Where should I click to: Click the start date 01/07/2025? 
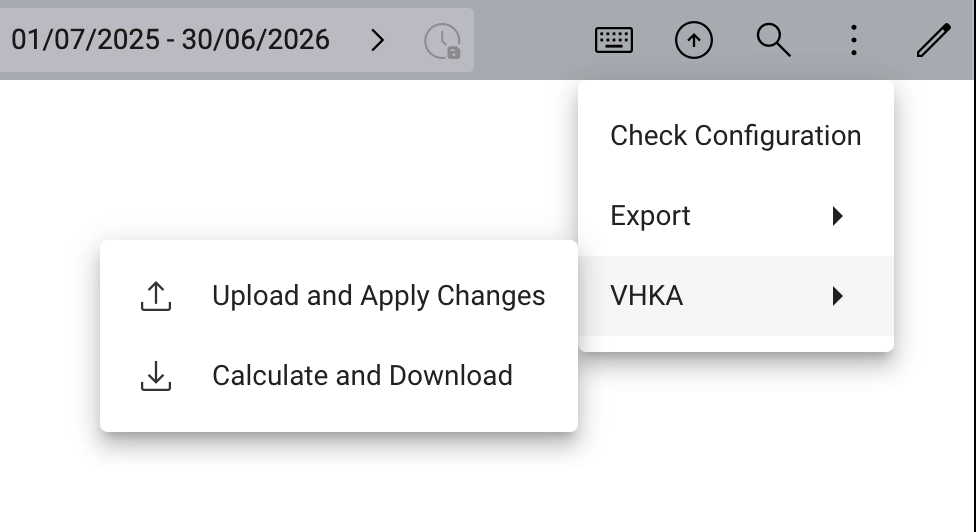pos(85,40)
